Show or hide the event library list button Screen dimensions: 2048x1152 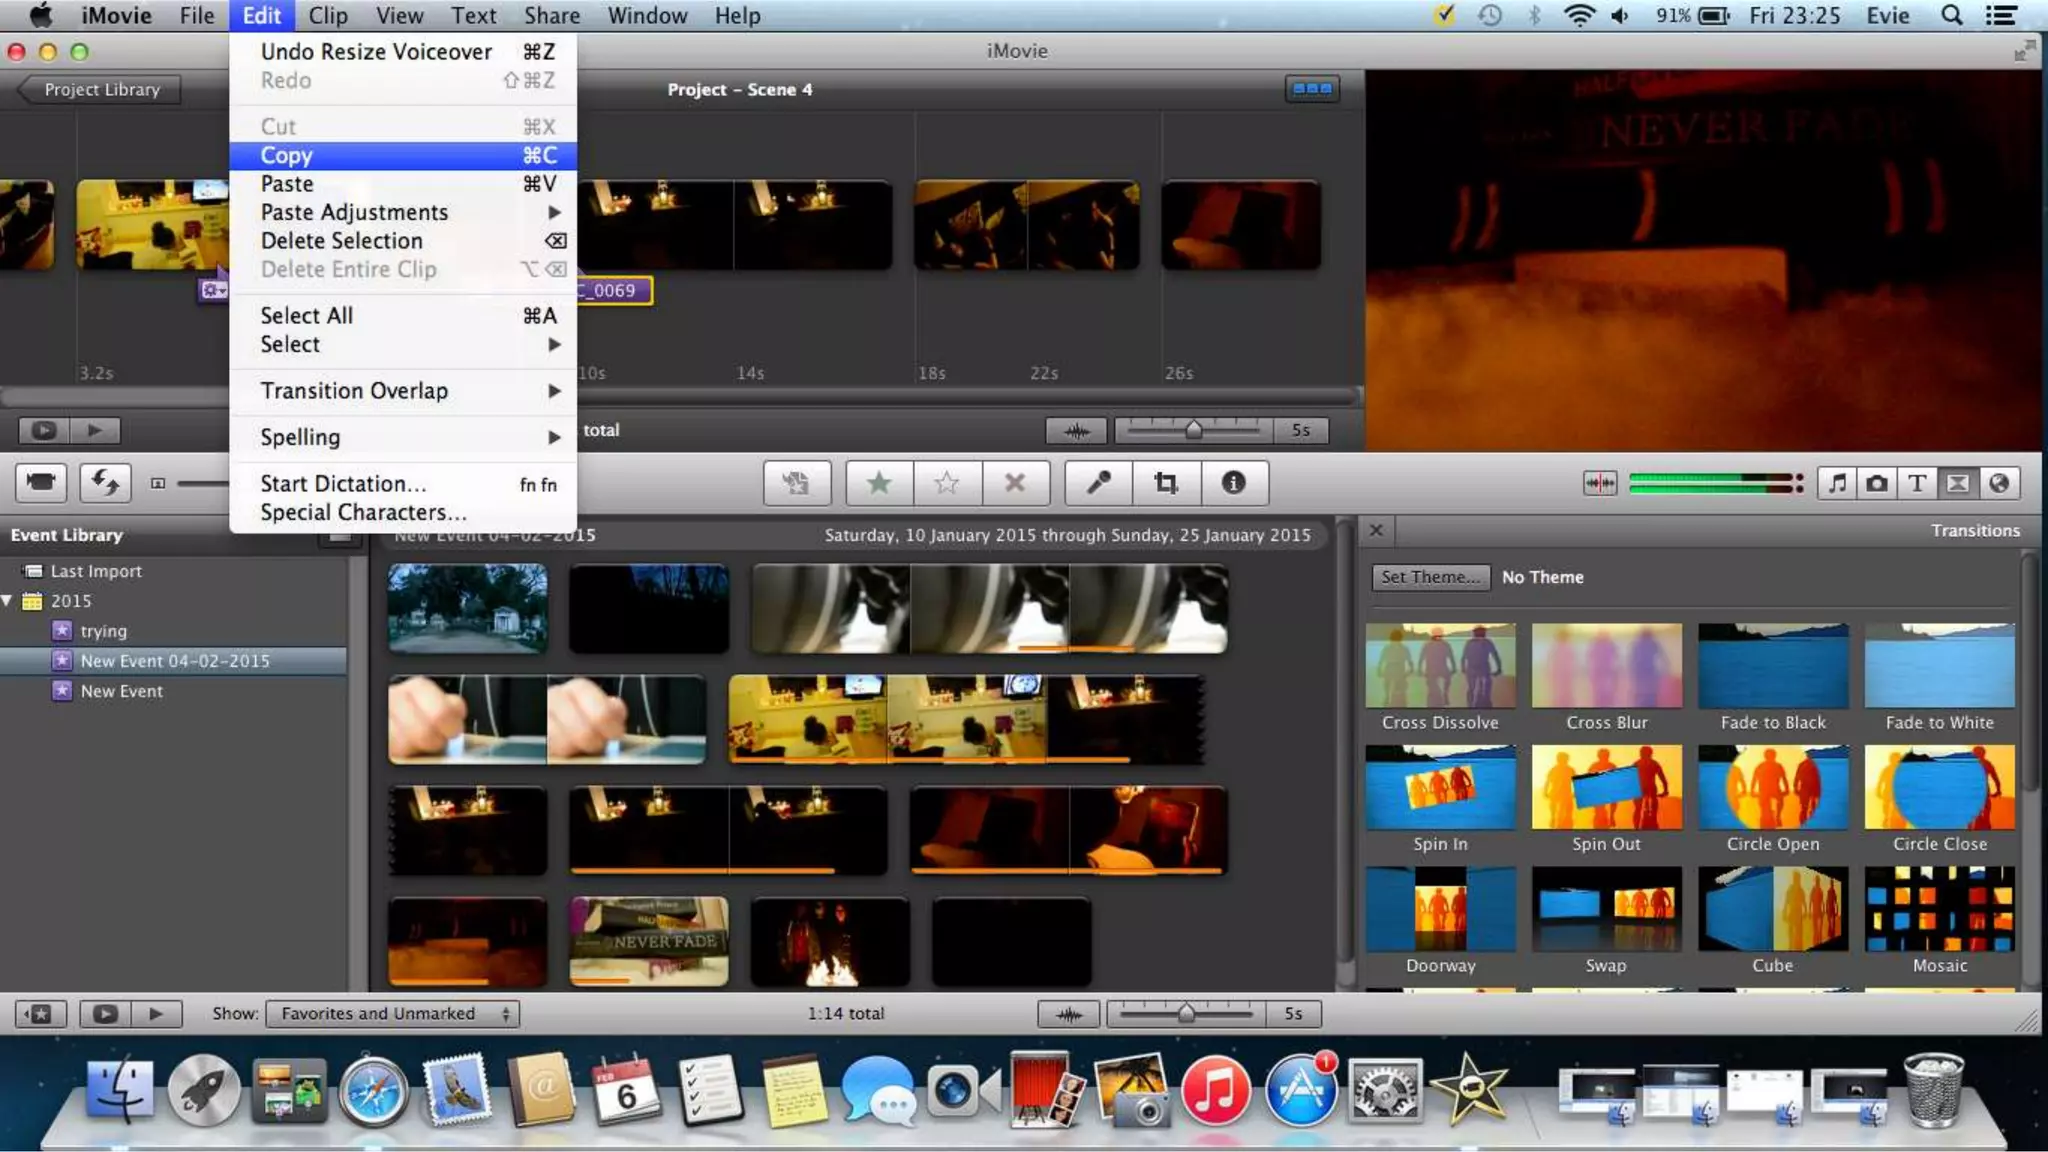click(x=40, y=1013)
